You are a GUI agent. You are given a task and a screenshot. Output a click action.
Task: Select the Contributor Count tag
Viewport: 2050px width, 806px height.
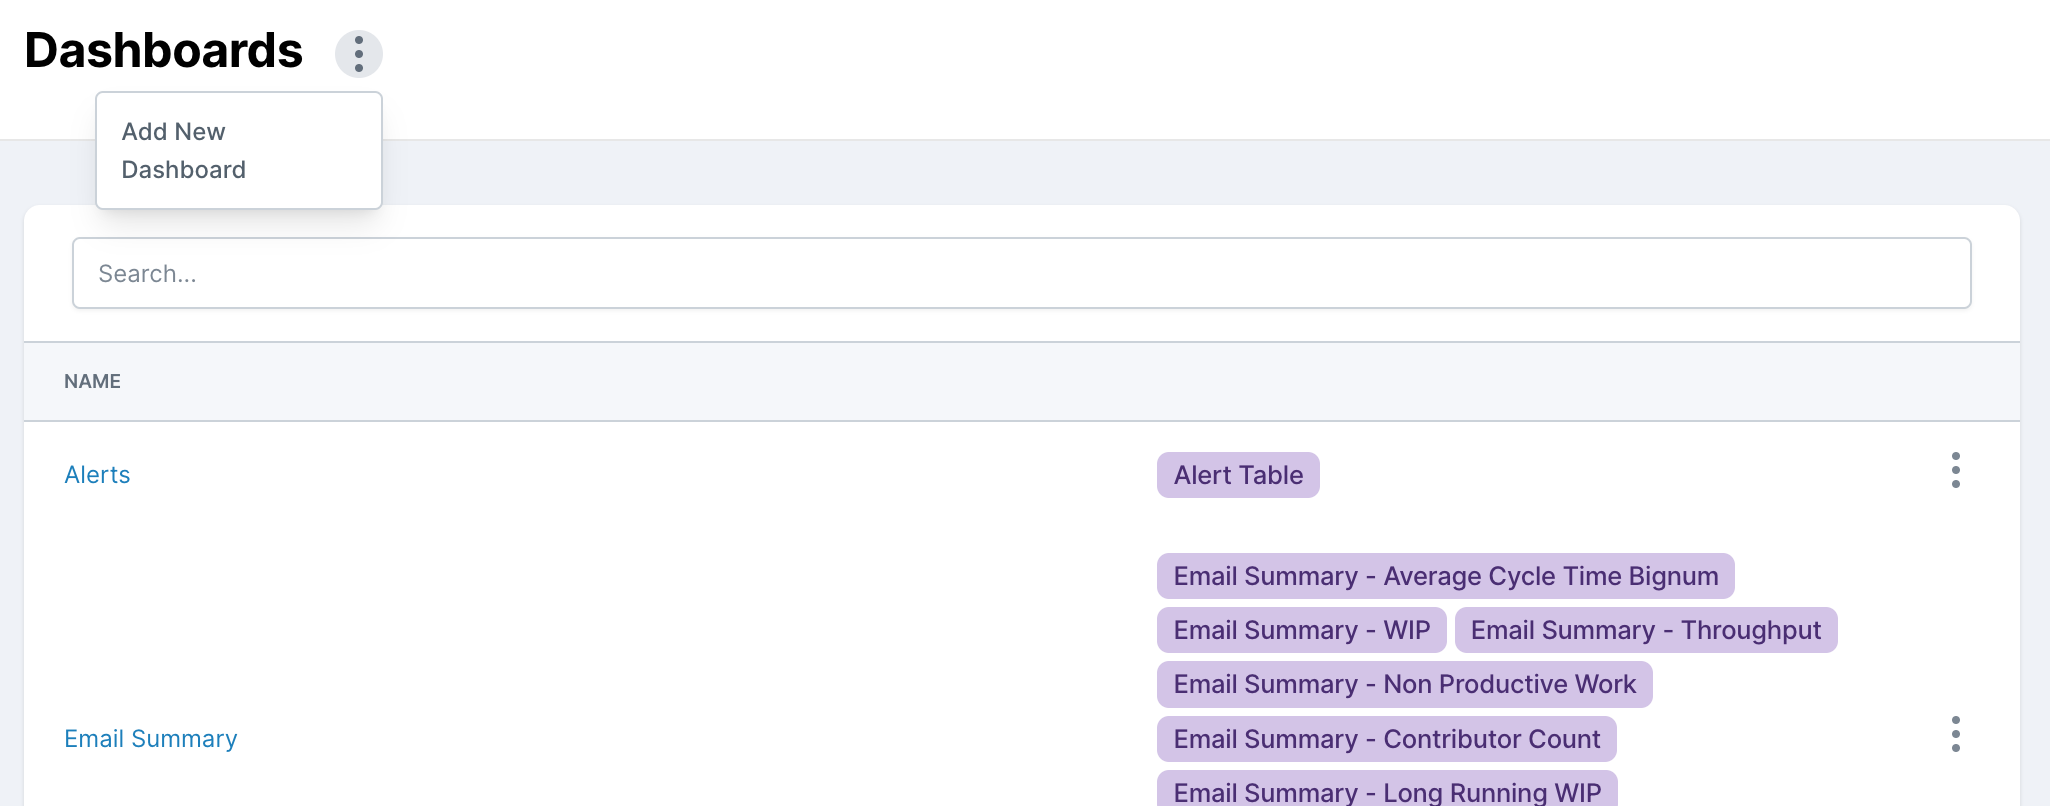tap(1385, 739)
